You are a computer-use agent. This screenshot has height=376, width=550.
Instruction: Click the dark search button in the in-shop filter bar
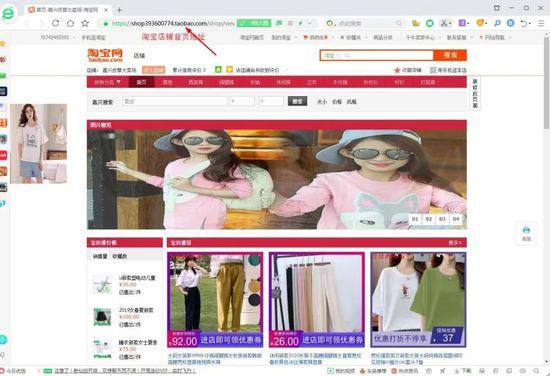point(297,101)
